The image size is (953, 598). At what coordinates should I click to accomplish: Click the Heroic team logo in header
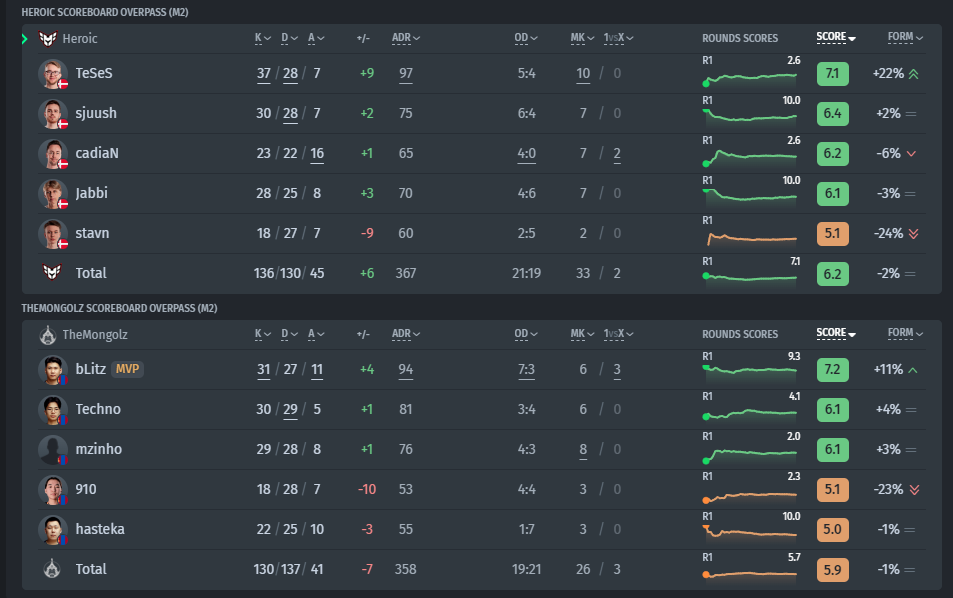click(x=48, y=38)
